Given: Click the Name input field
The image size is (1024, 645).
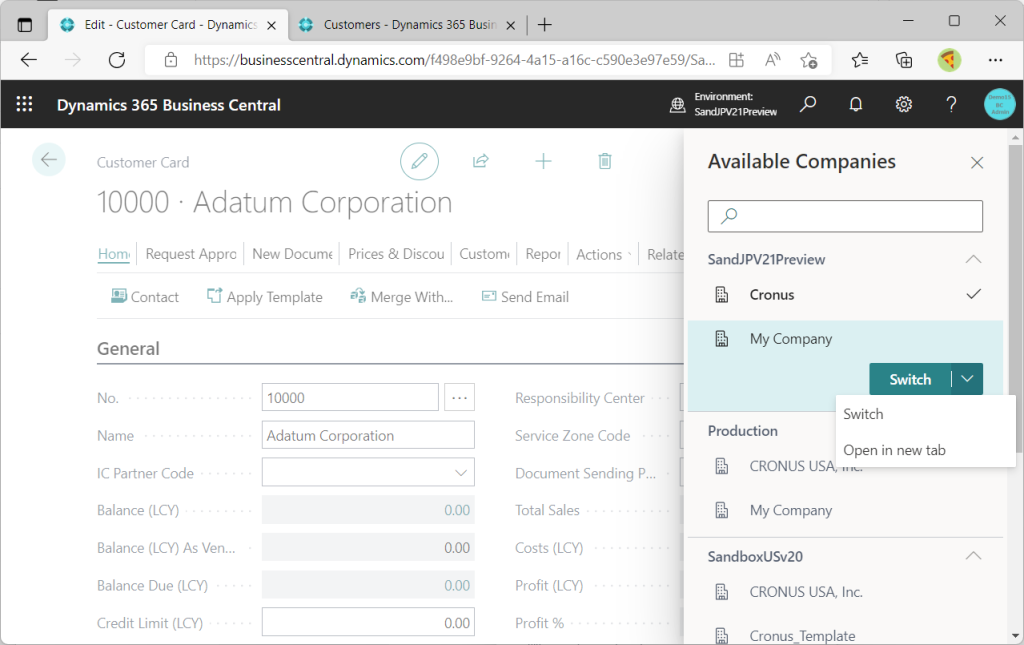Looking at the screenshot, I should [x=368, y=435].
